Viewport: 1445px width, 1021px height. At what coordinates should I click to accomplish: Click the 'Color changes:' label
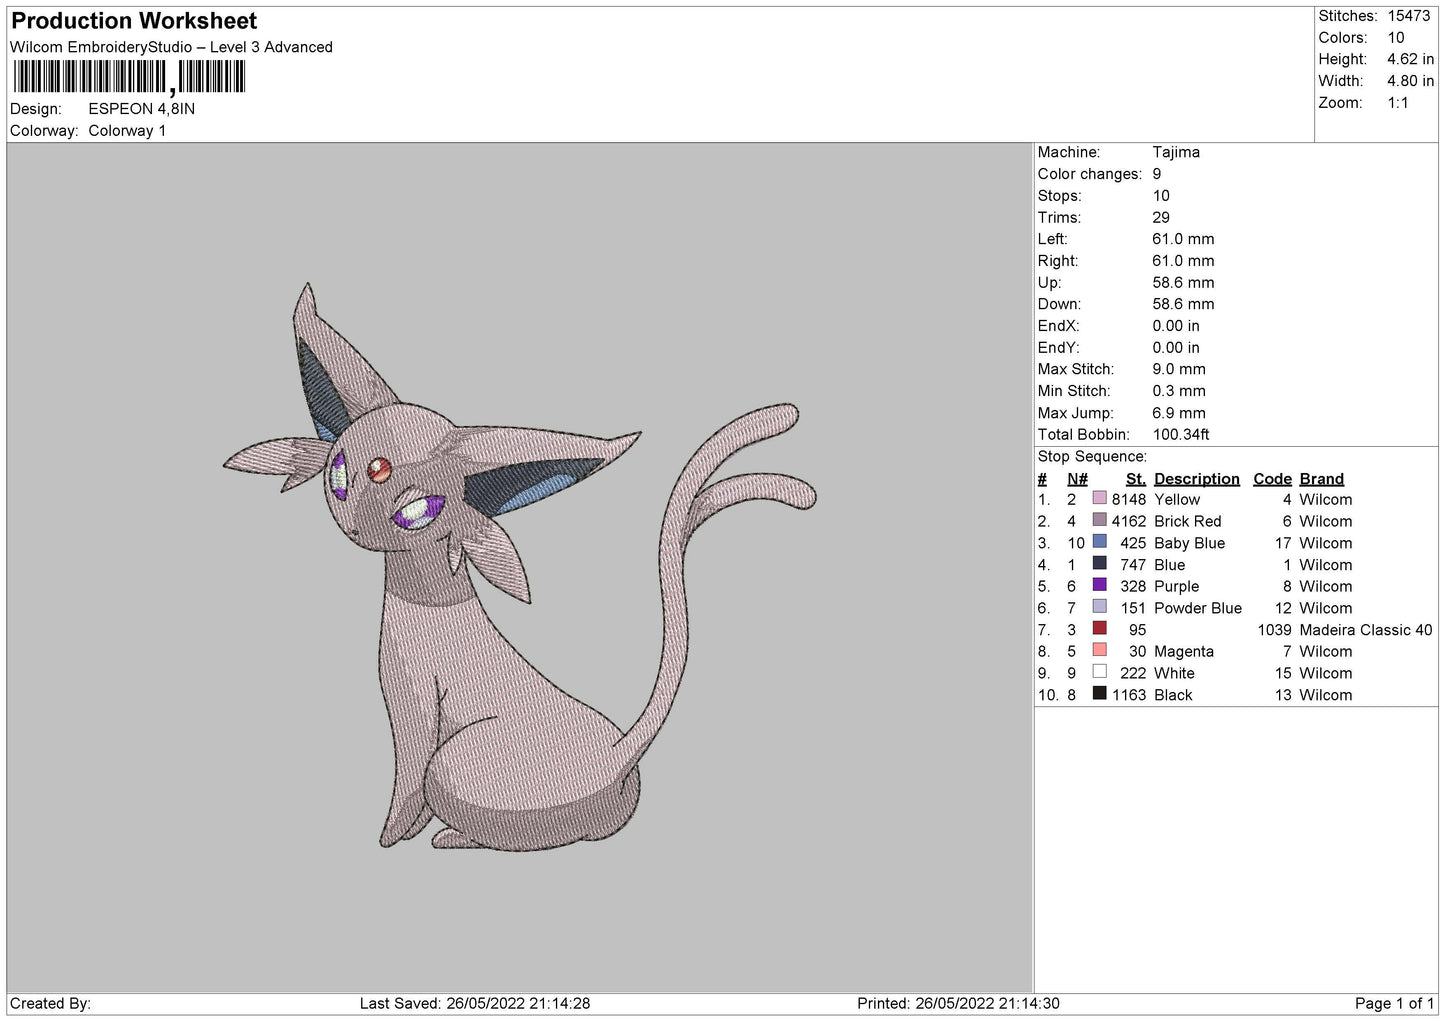[1090, 174]
